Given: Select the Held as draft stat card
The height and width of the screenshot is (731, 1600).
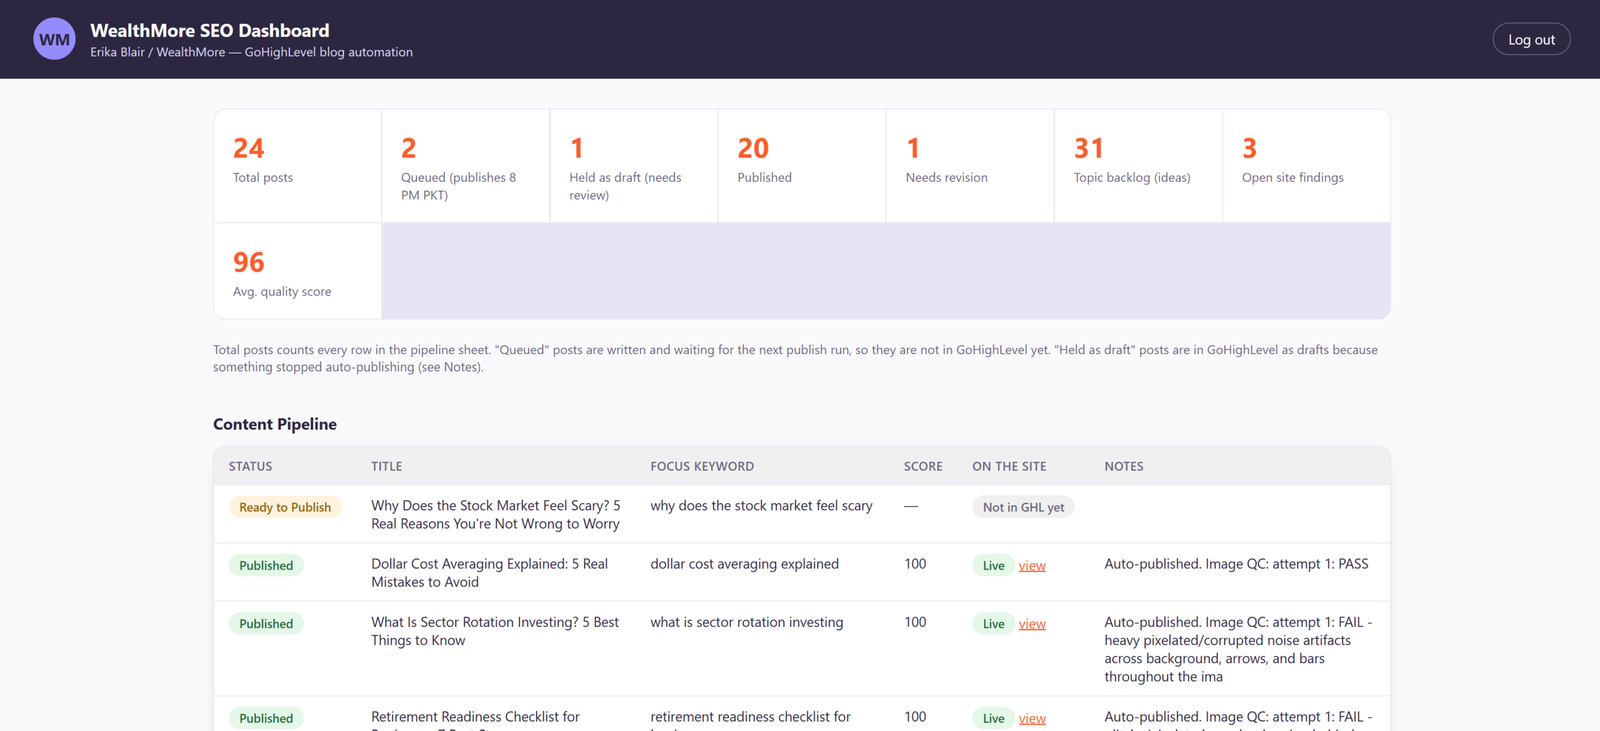Looking at the screenshot, I should (x=634, y=166).
